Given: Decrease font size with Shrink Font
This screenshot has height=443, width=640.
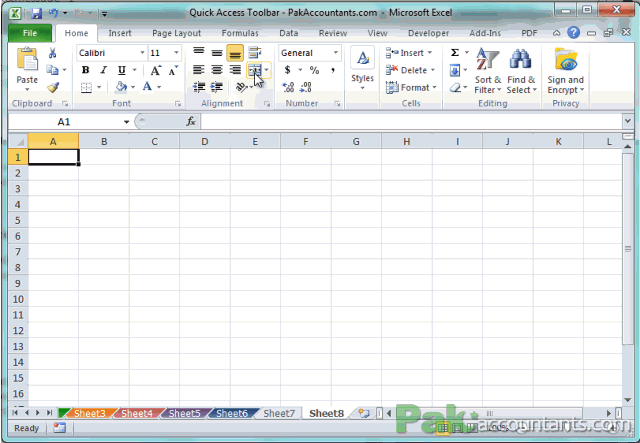Looking at the screenshot, I should (x=173, y=71).
